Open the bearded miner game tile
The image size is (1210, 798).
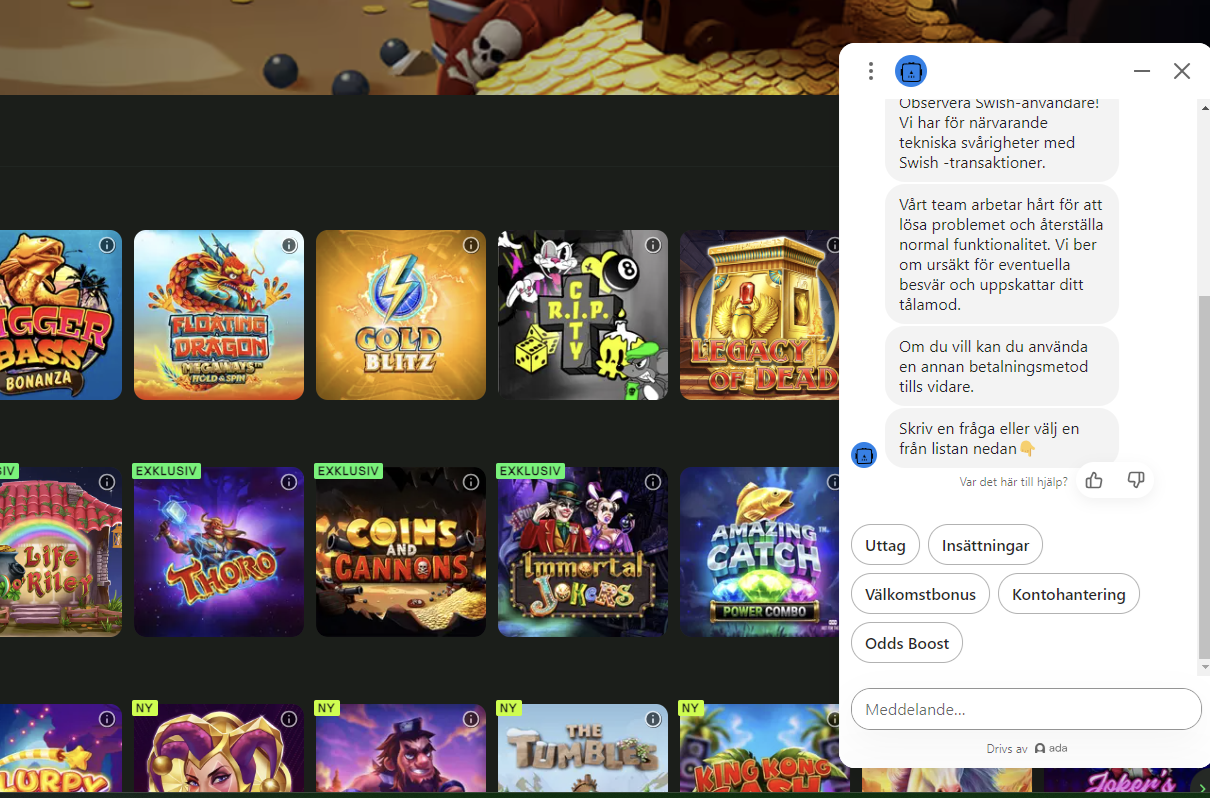[x=401, y=748]
